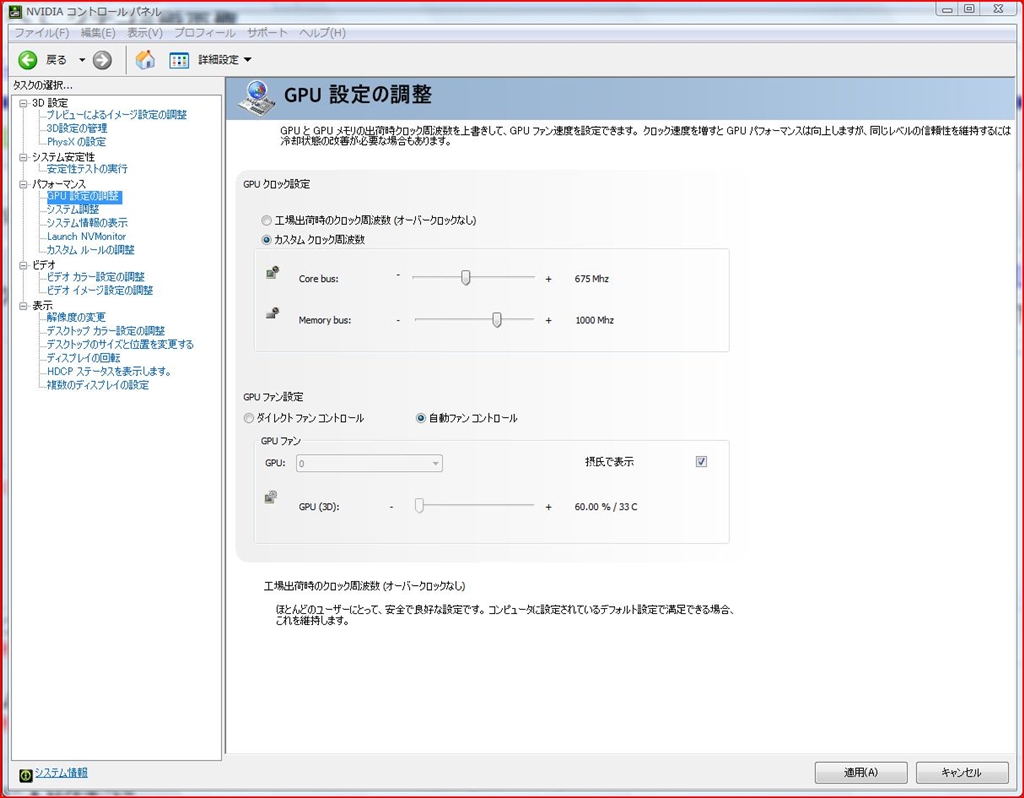This screenshot has width=1024, height=798.
Task: Click the キャンセル button
Action: coord(961,773)
